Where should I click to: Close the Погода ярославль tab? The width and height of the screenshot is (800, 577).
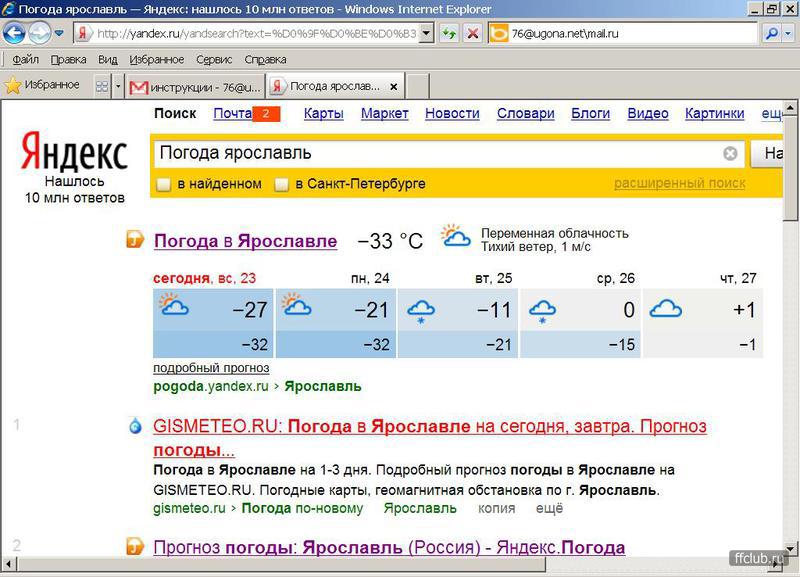tap(393, 87)
